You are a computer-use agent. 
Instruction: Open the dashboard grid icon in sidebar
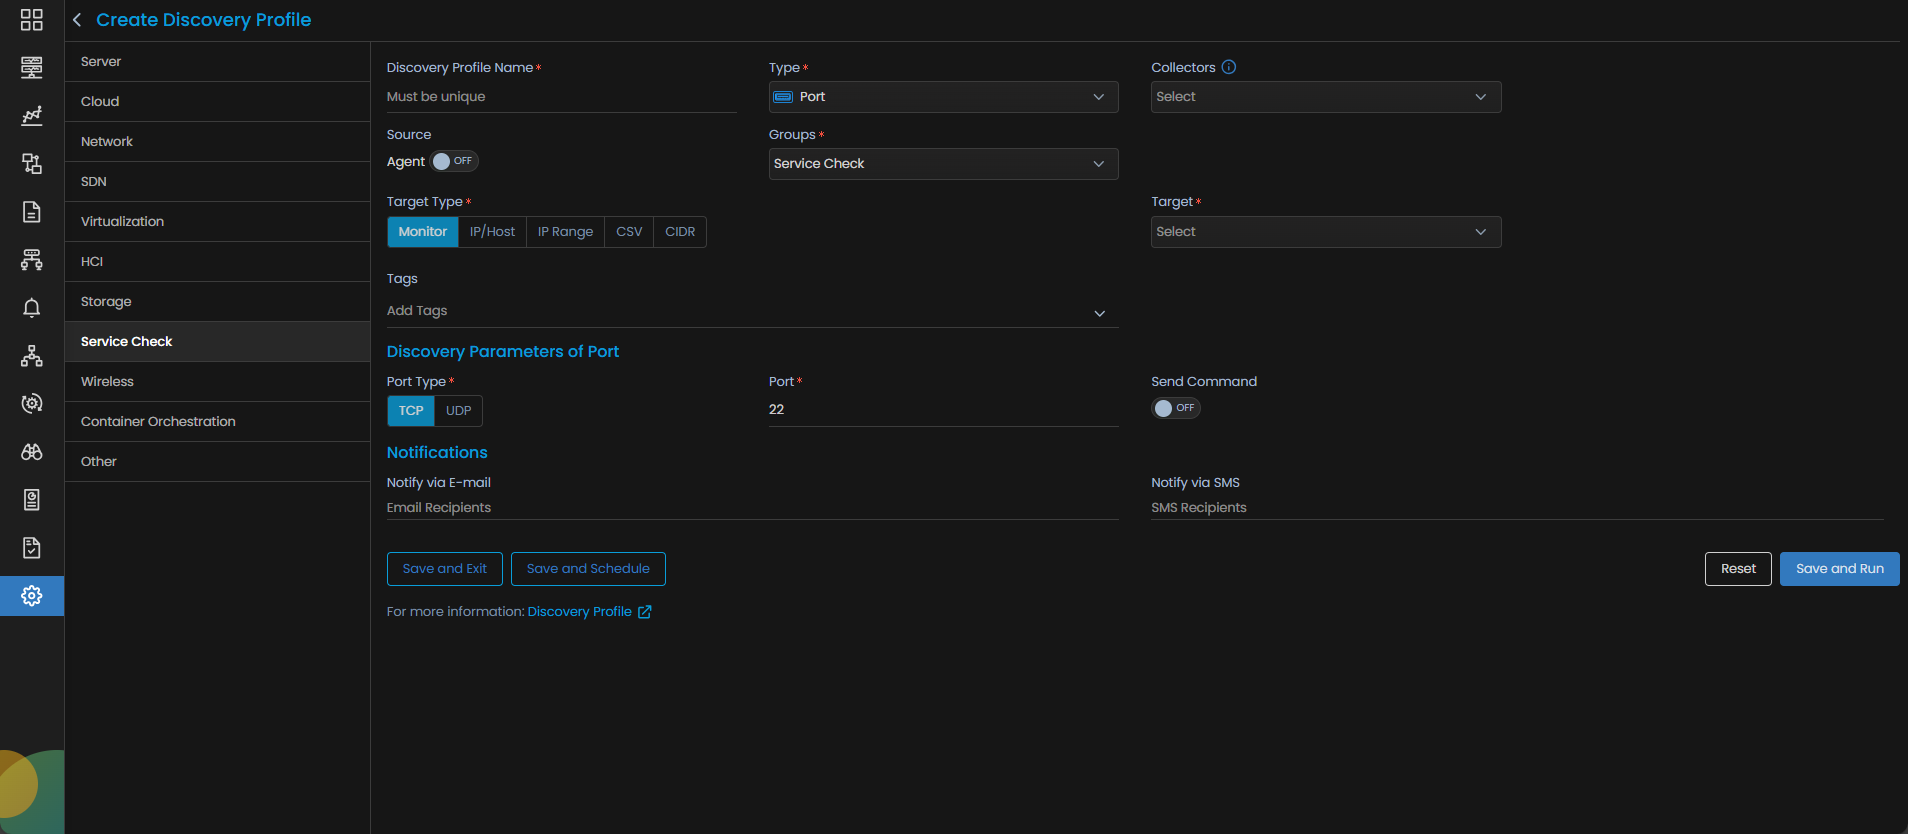(32, 20)
